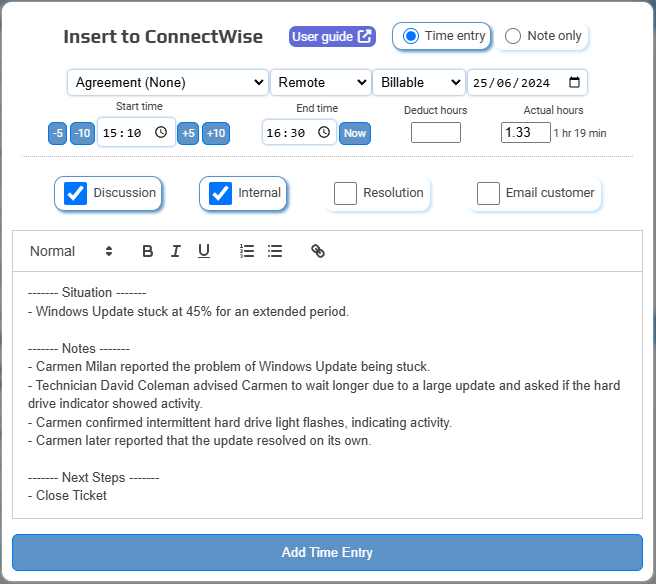656x584 pixels.
Task: Click the 'Carmen later reported' note line
Action: tap(200, 441)
